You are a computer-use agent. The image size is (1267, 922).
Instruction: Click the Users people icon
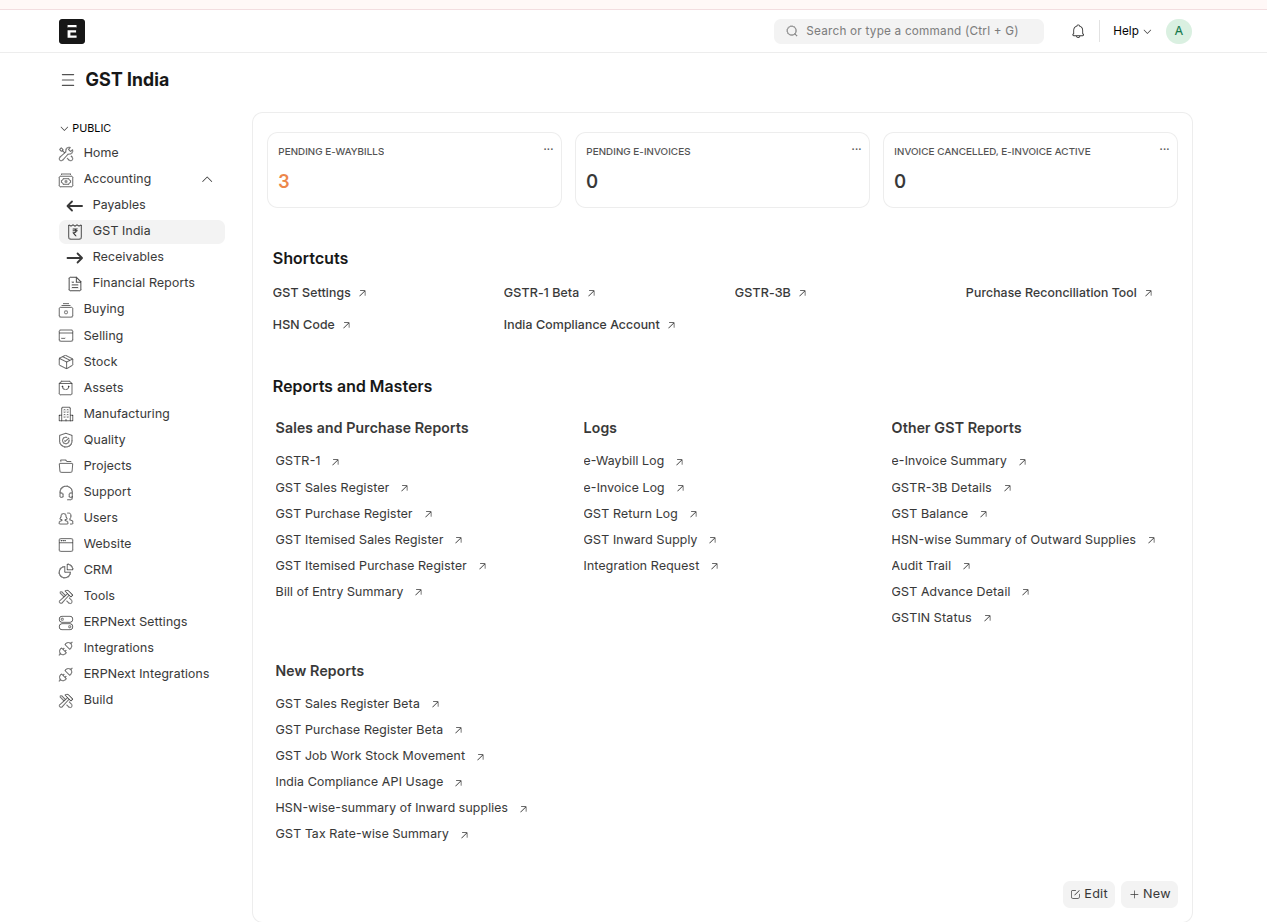(66, 518)
